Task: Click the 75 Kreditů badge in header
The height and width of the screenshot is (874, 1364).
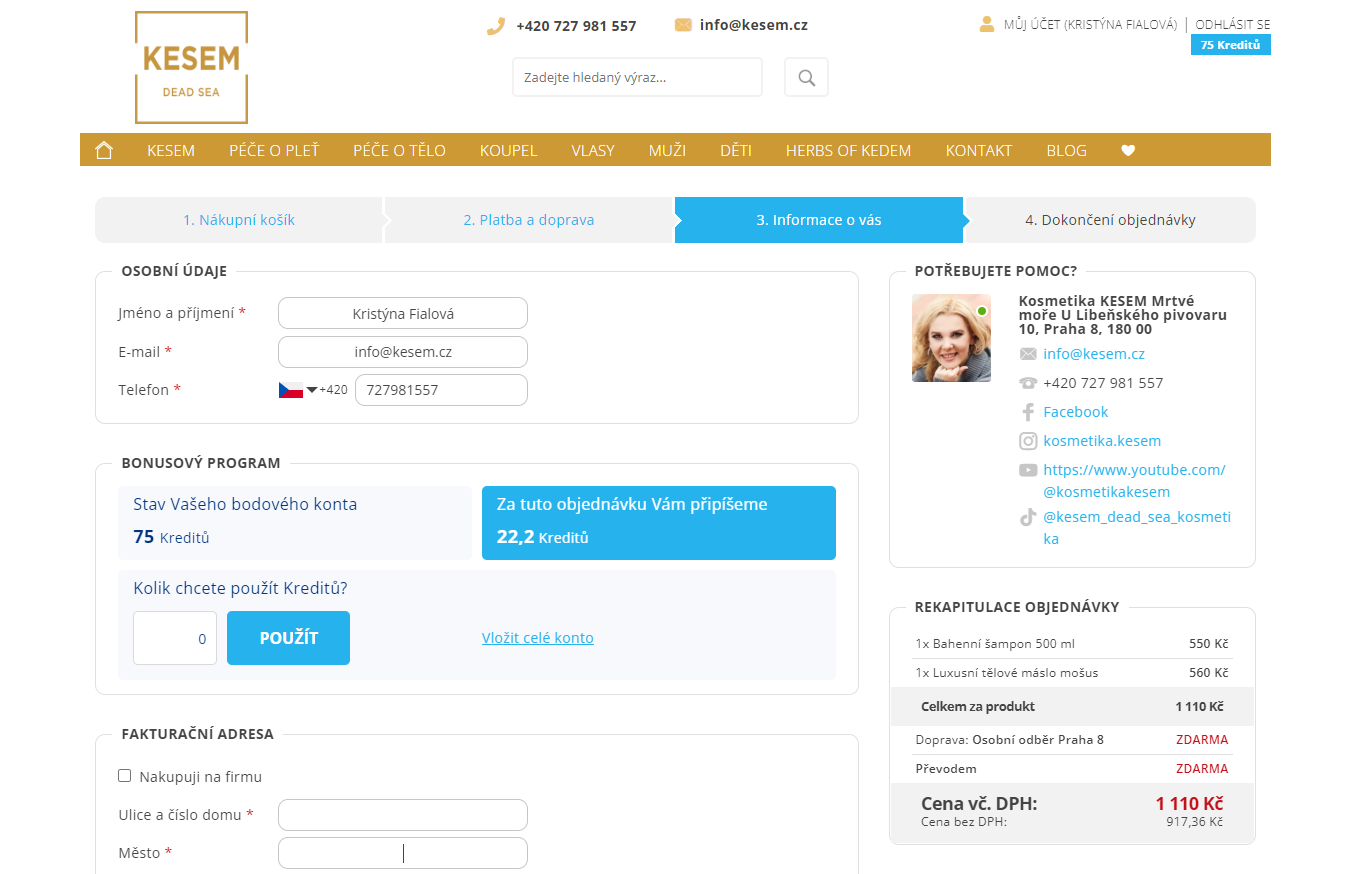Action: (x=1231, y=45)
